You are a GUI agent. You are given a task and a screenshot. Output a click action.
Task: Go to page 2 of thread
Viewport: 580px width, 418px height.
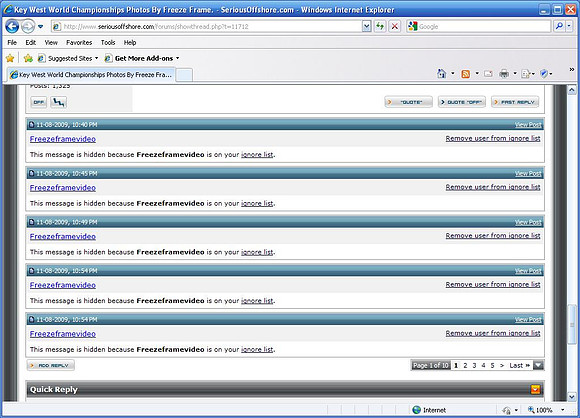(465, 365)
